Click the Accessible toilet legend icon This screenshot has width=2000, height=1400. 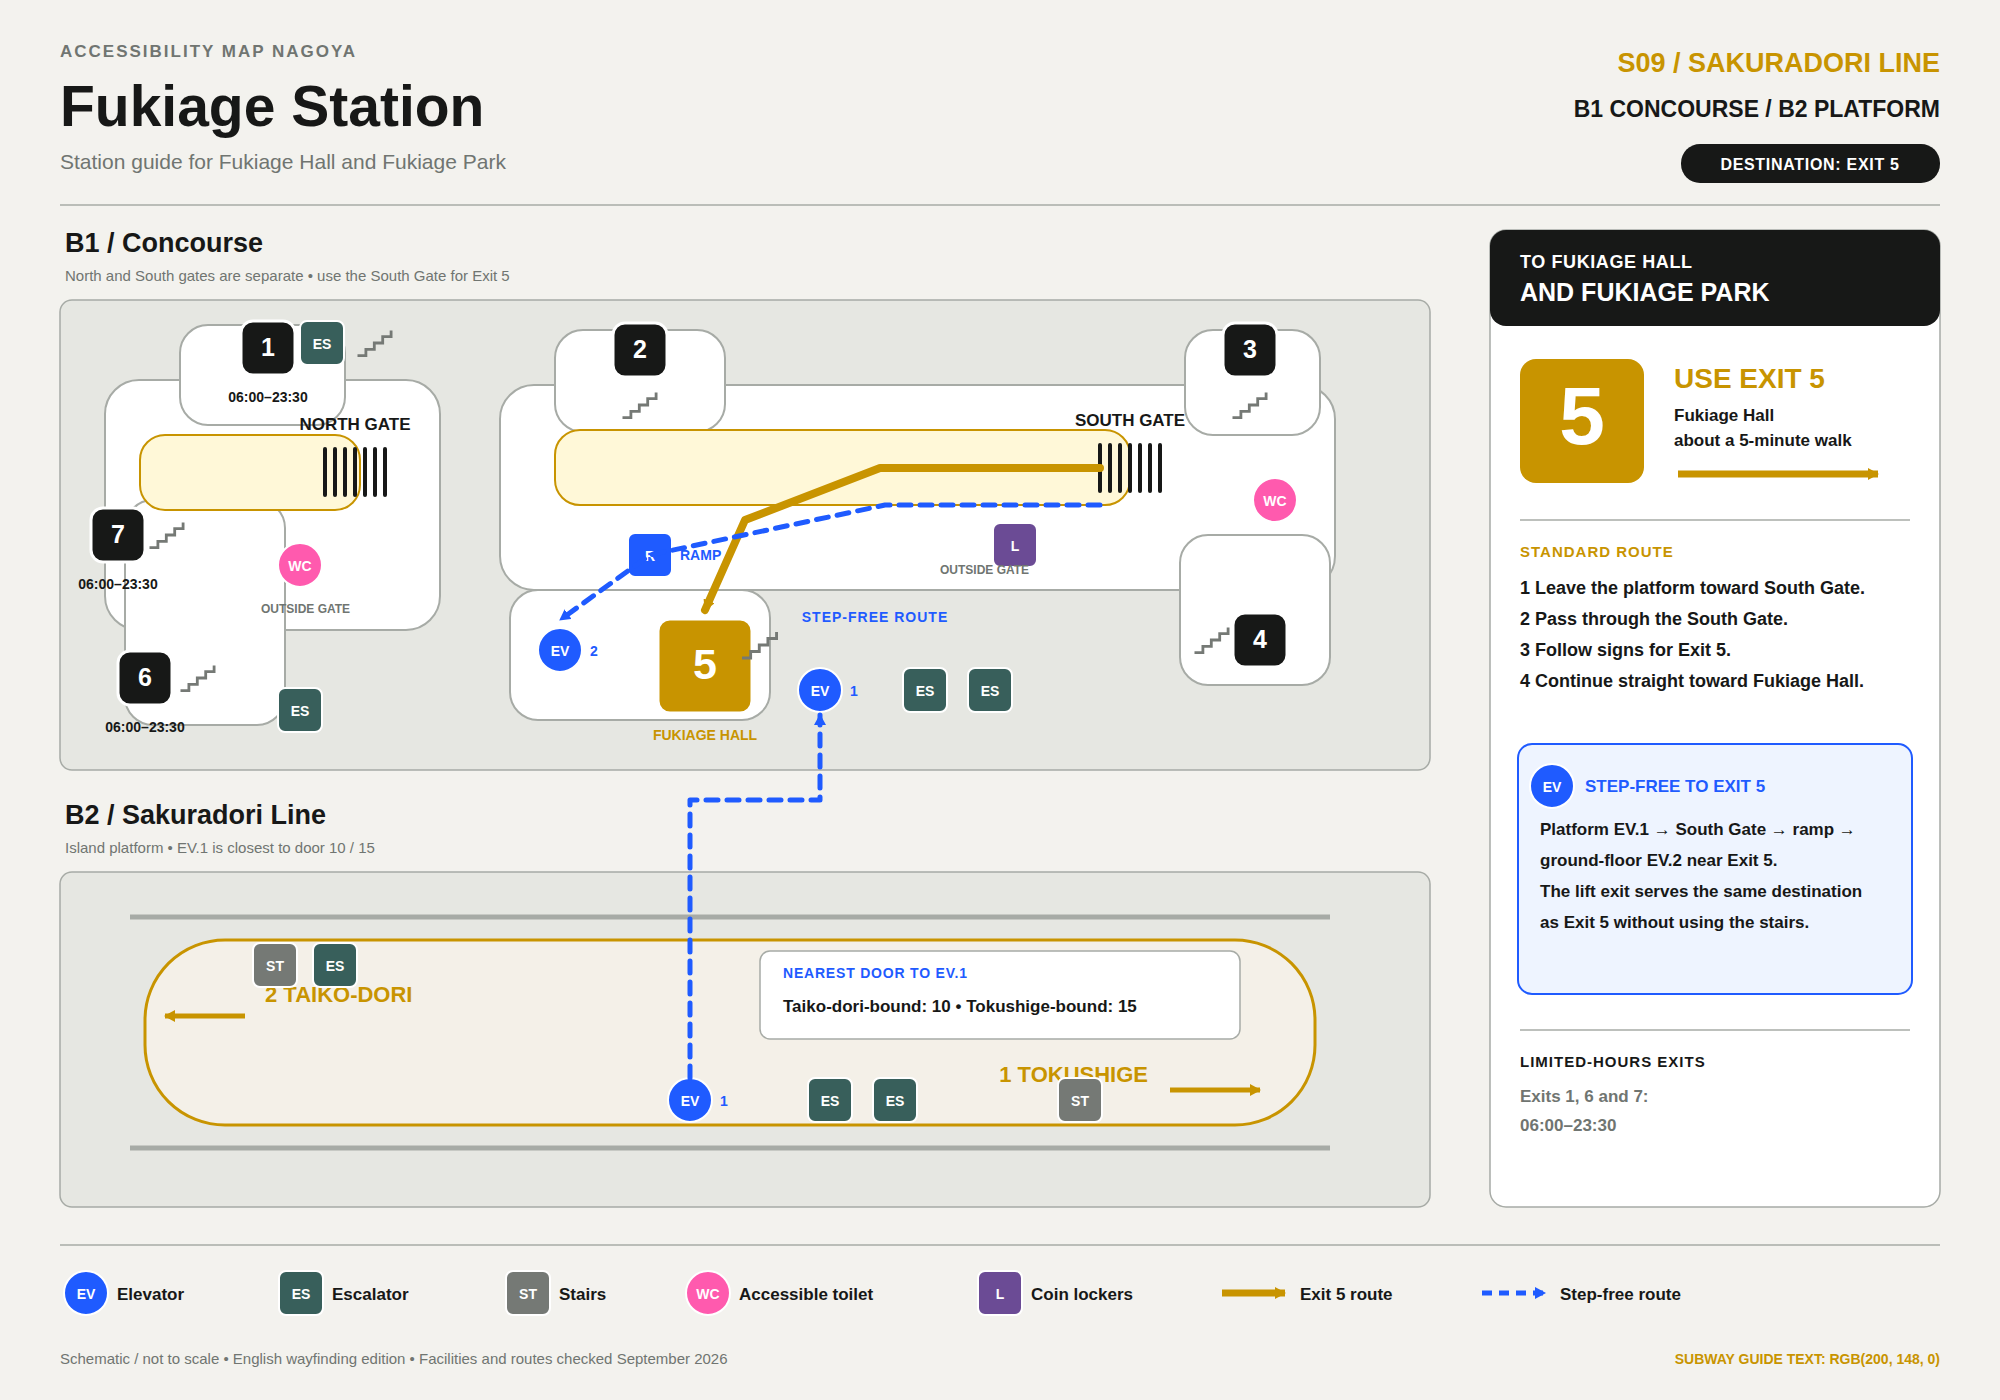pos(708,1293)
